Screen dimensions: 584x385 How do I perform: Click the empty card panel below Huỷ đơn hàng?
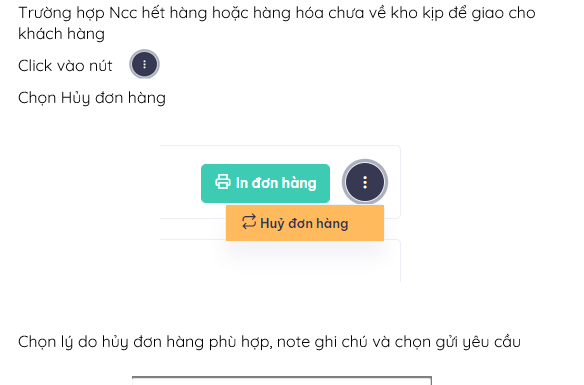(280, 262)
